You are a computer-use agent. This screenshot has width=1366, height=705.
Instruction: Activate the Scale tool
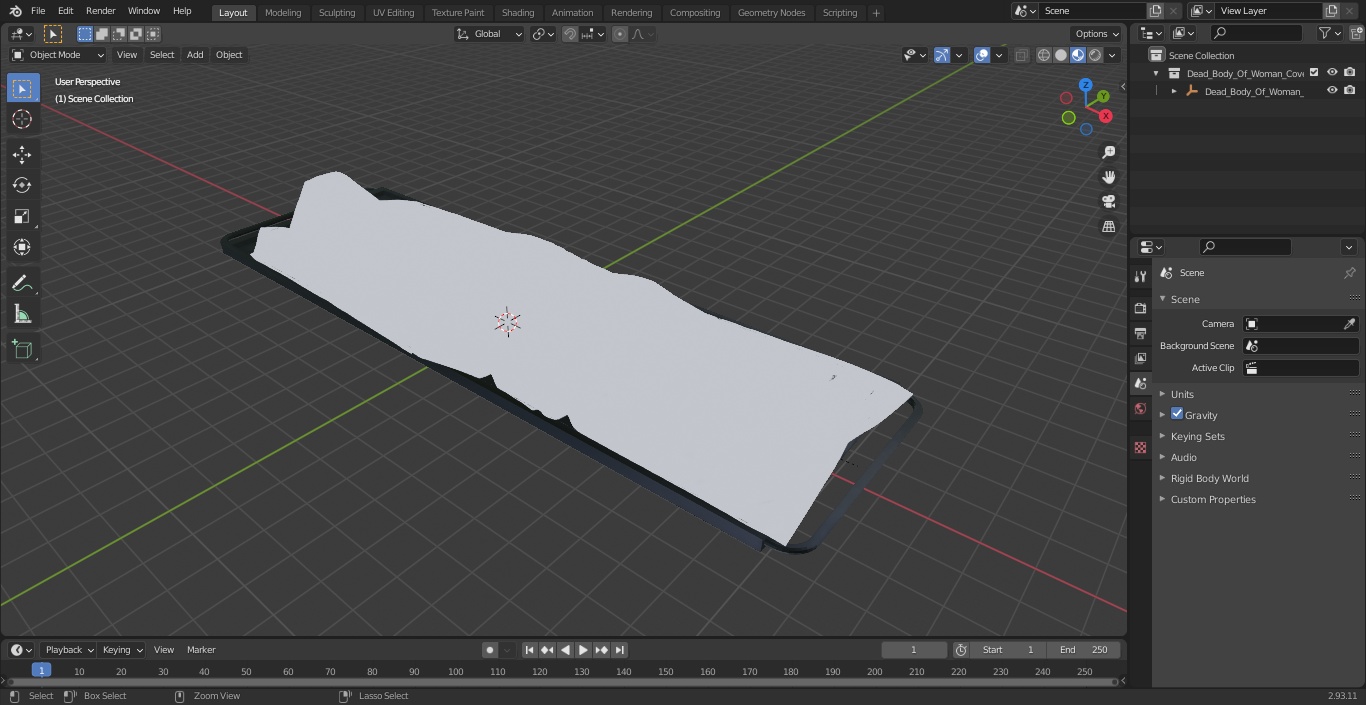click(x=22, y=216)
